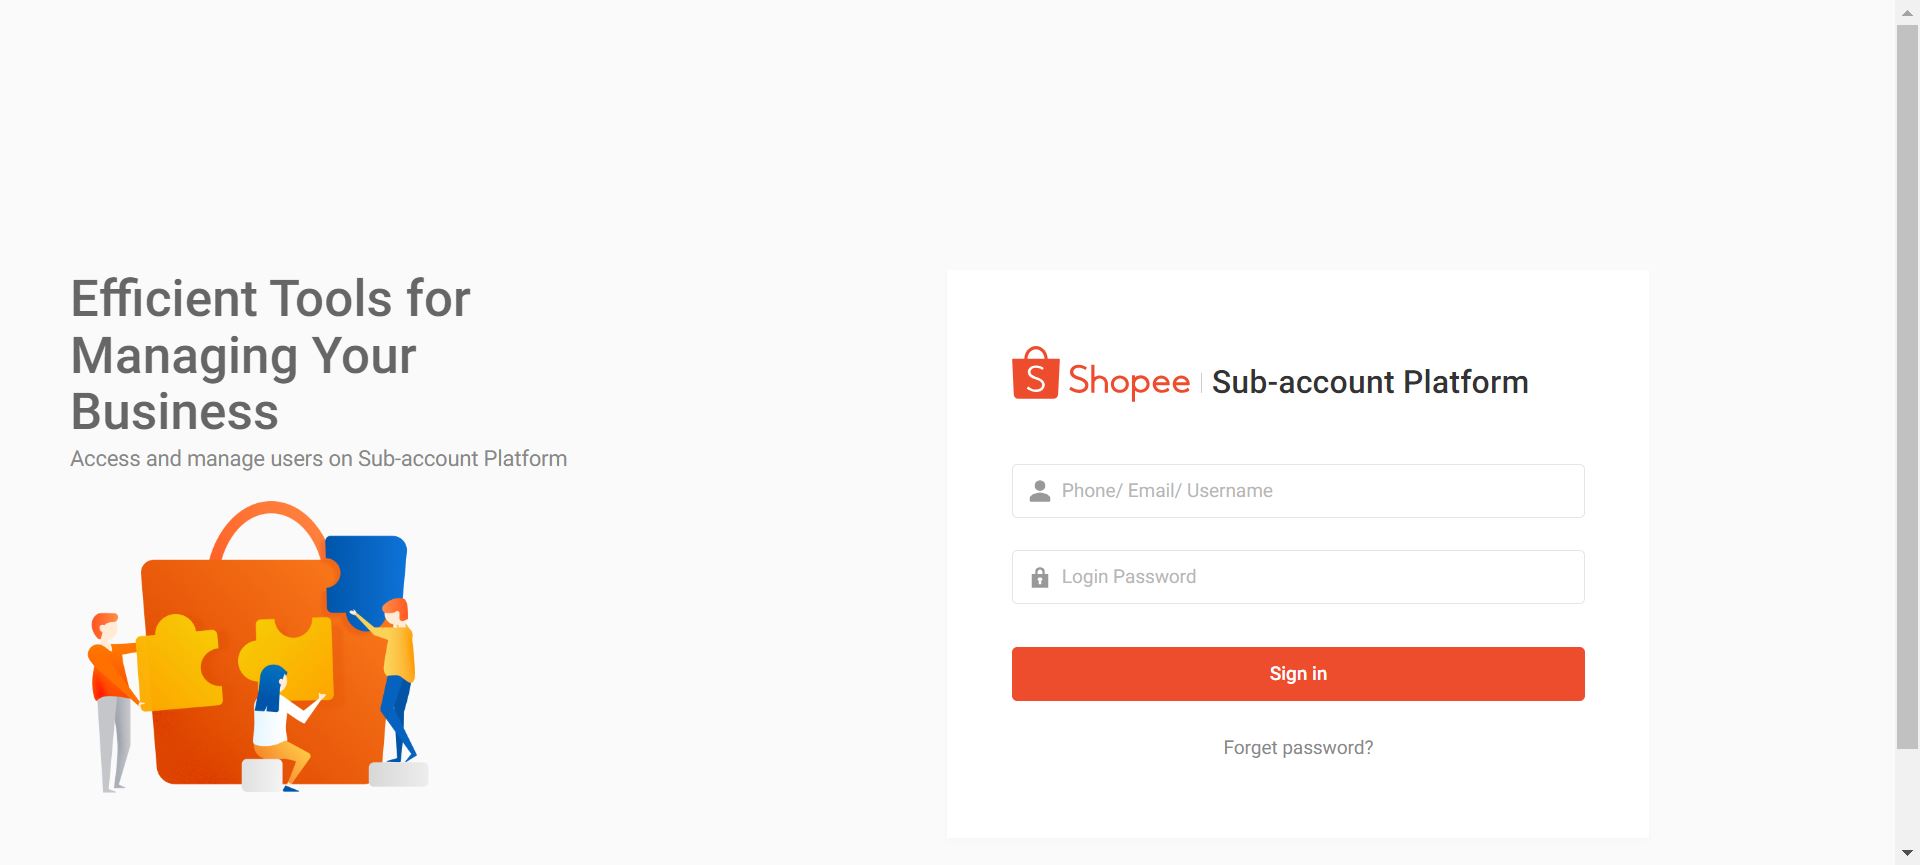This screenshot has height=865, width=1920.
Task: Click the Efficient Tools headline
Action: coord(270,355)
